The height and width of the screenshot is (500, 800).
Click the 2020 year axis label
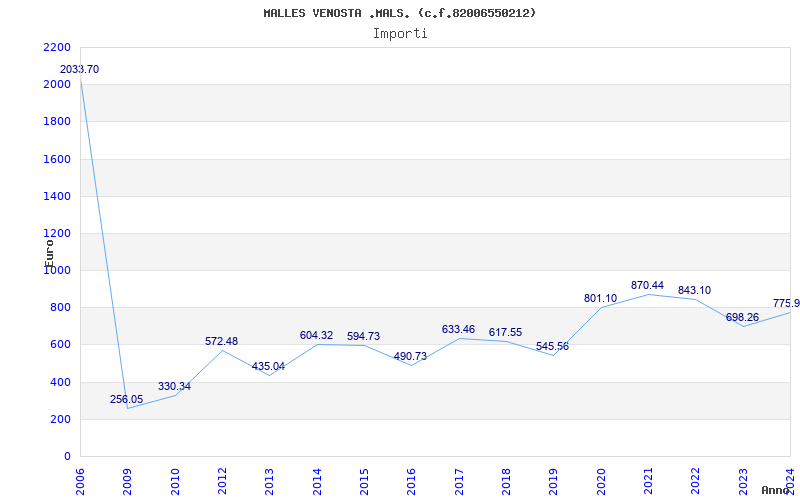(601, 482)
